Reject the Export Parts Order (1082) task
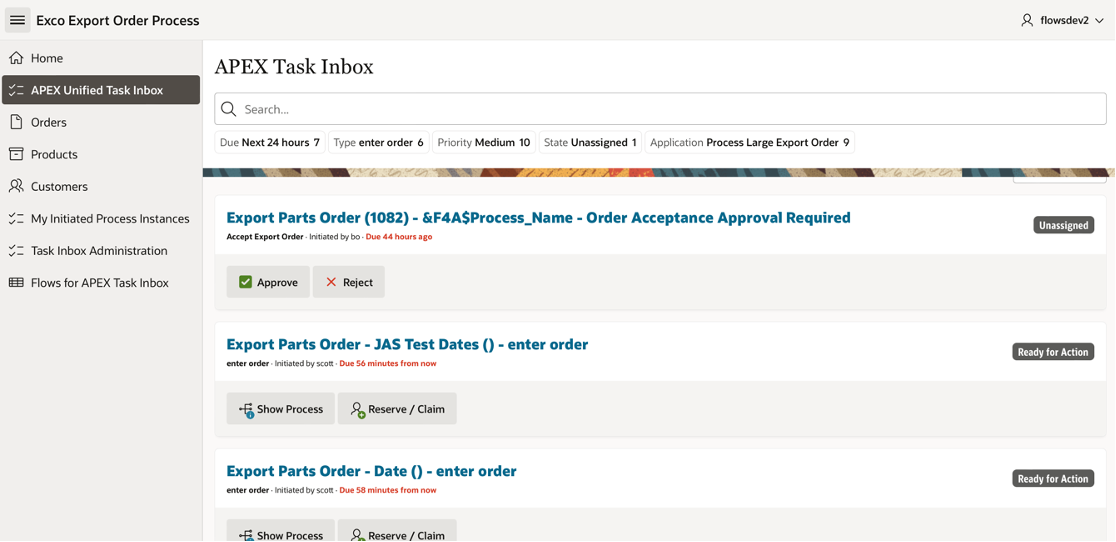This screenshot has height=542, width=1116. (349, 282)
